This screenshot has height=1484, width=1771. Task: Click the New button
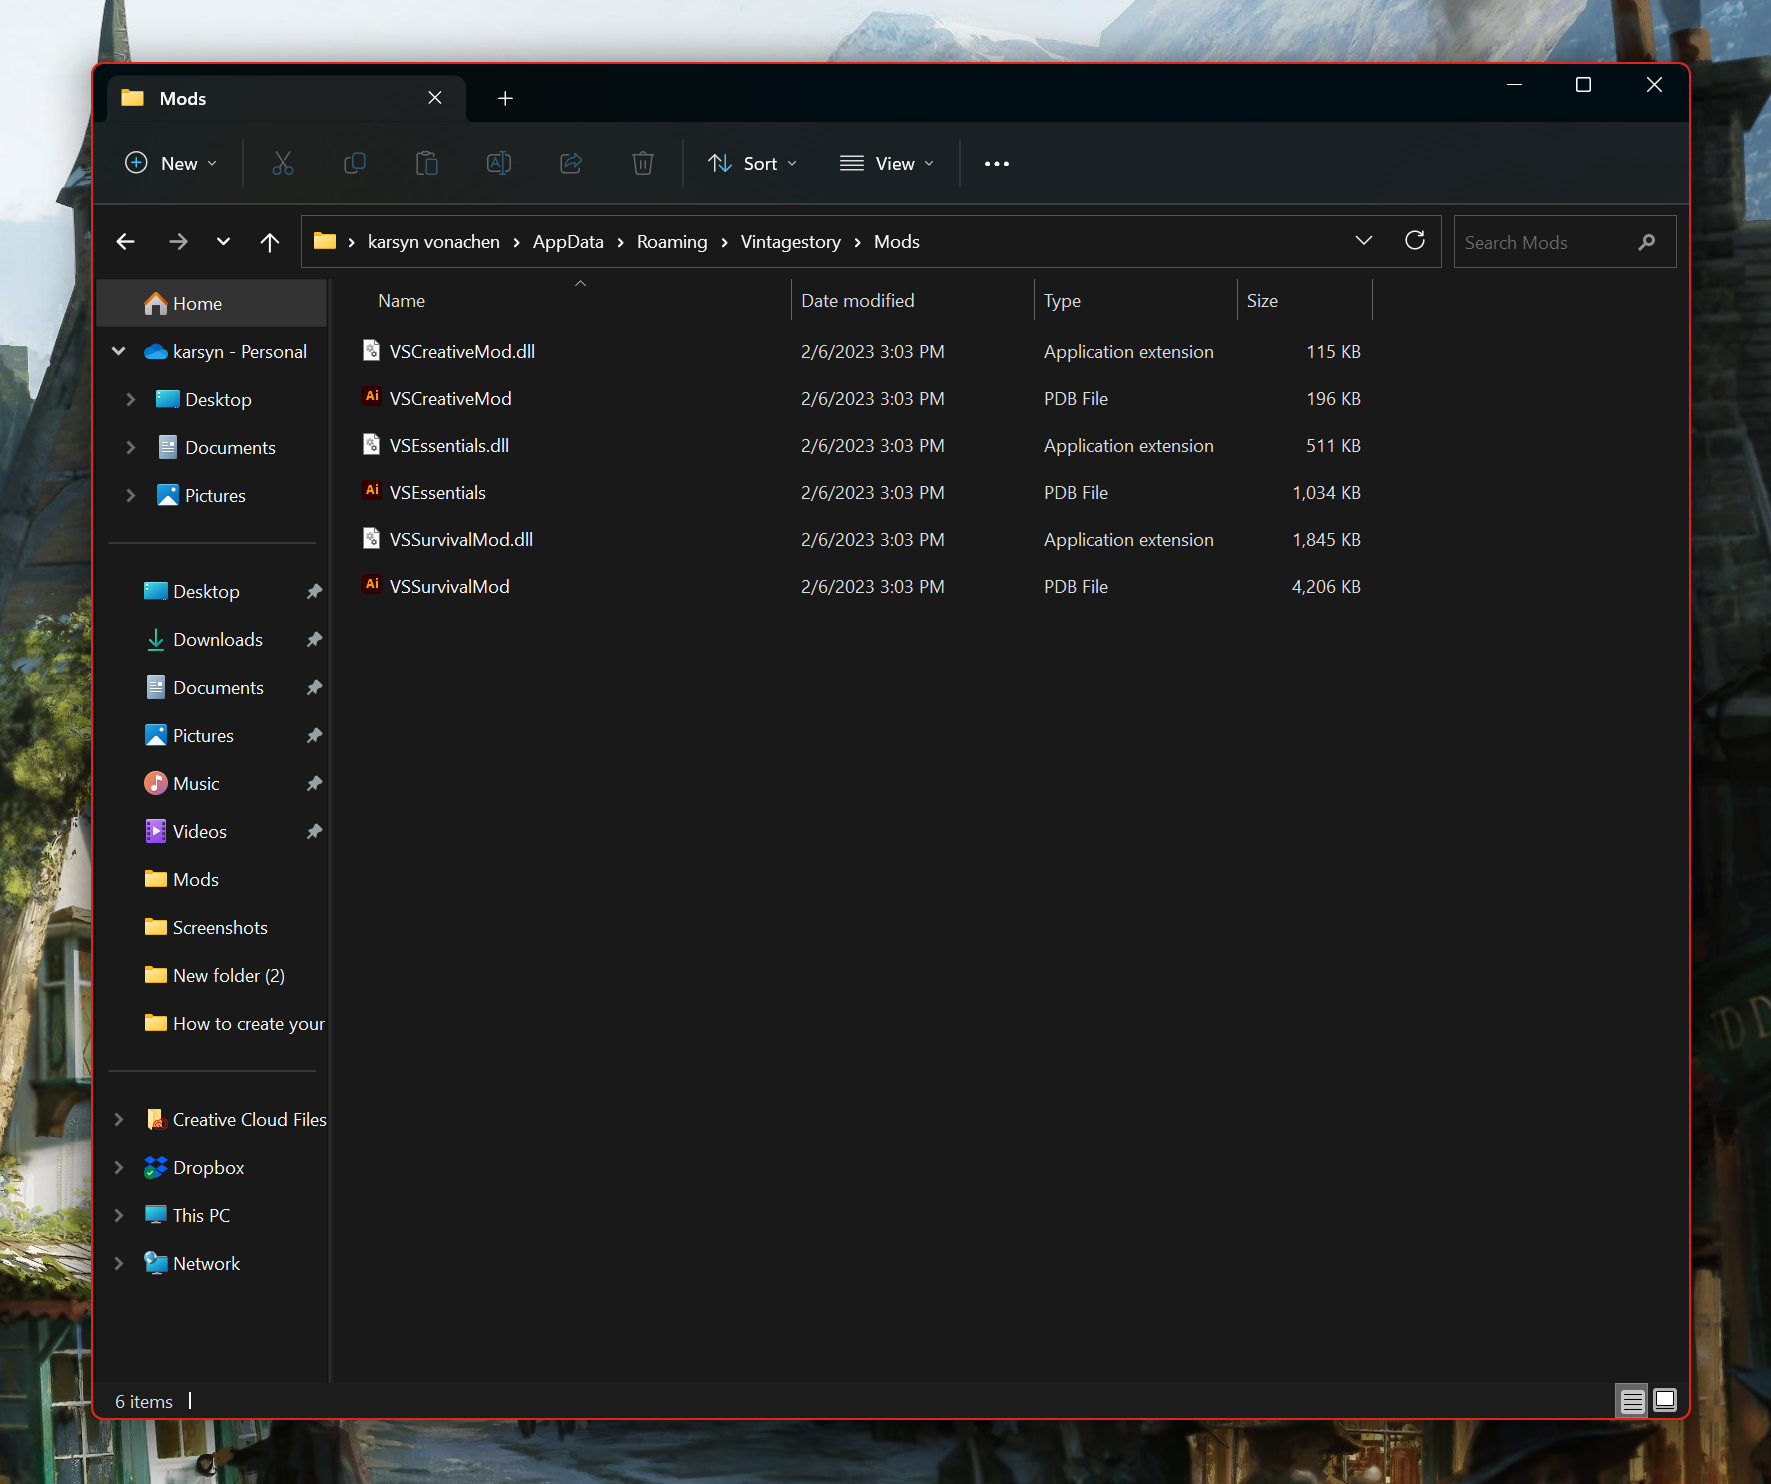click(171, 163)
